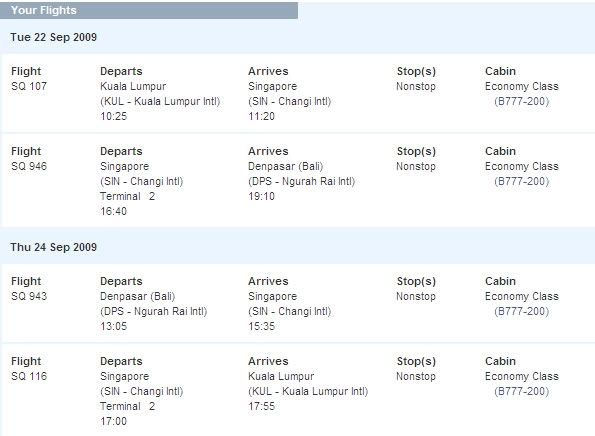Click the Nonstop label for flight SQ 943

[x=416, y=296]
